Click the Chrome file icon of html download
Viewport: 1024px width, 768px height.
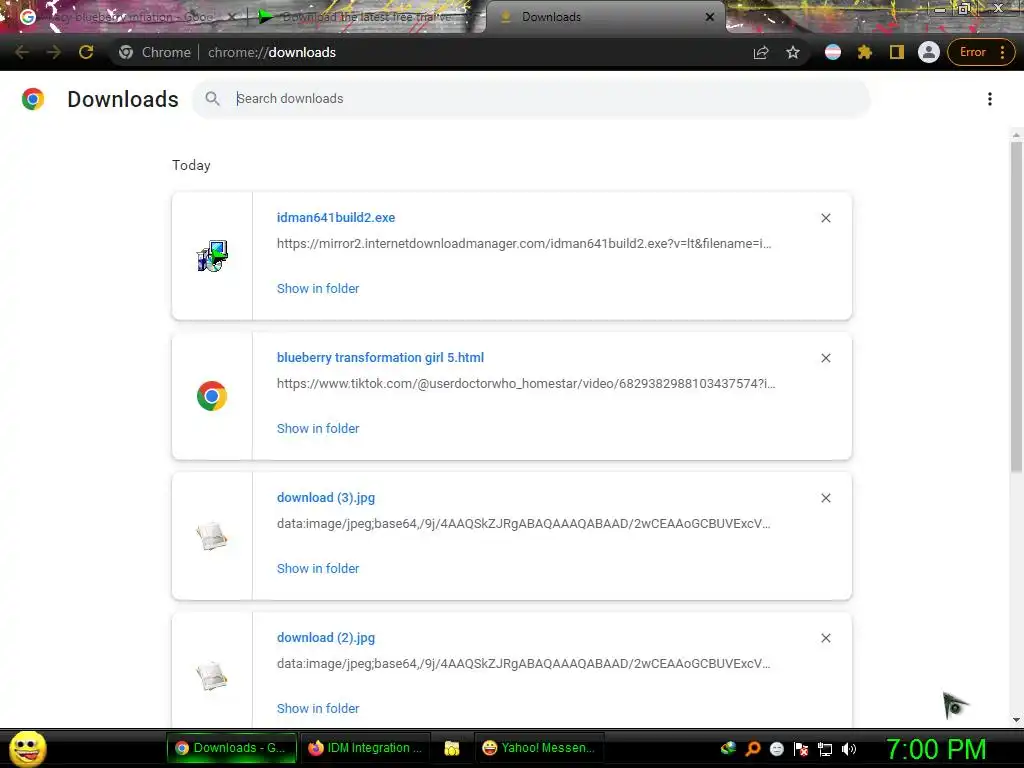coord(212,396)
